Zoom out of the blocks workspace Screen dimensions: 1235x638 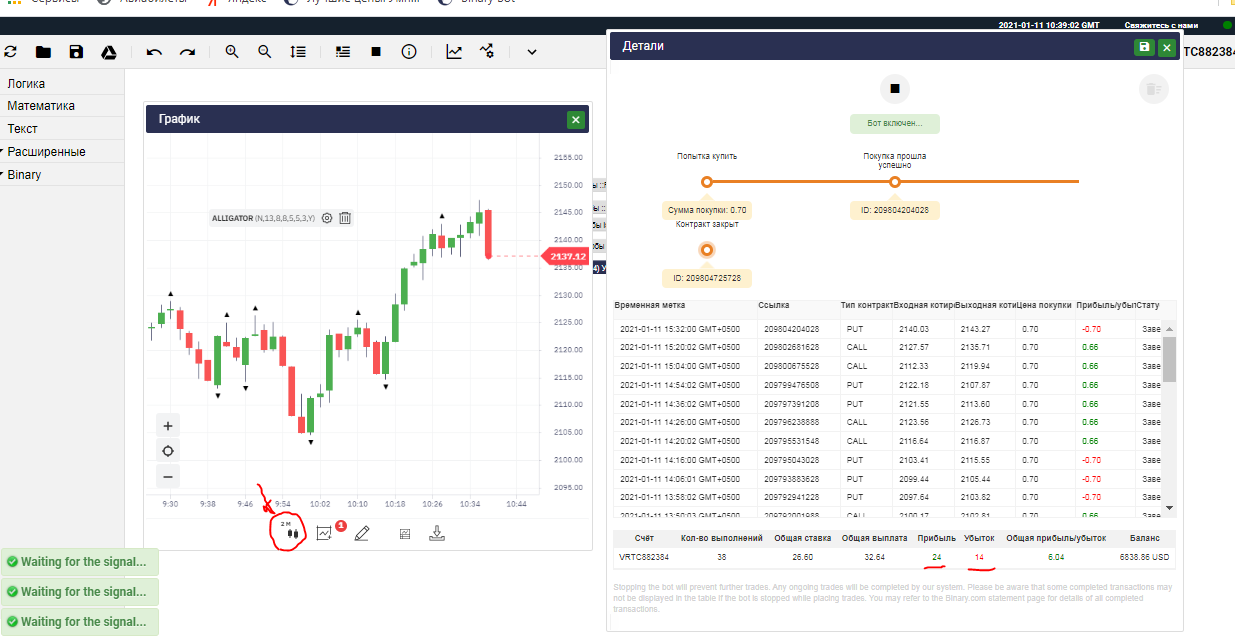[265, 52]
